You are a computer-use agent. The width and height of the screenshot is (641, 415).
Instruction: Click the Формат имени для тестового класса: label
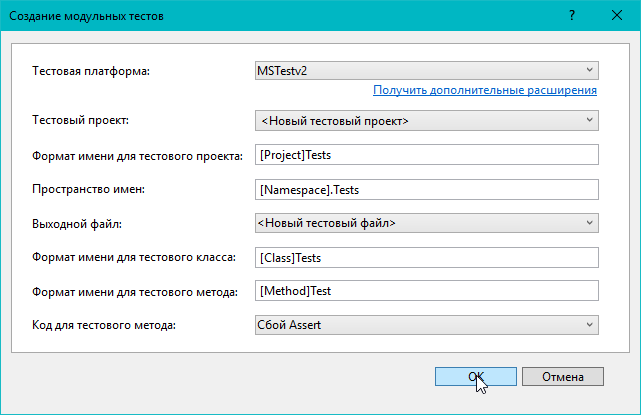coord(134,257)
